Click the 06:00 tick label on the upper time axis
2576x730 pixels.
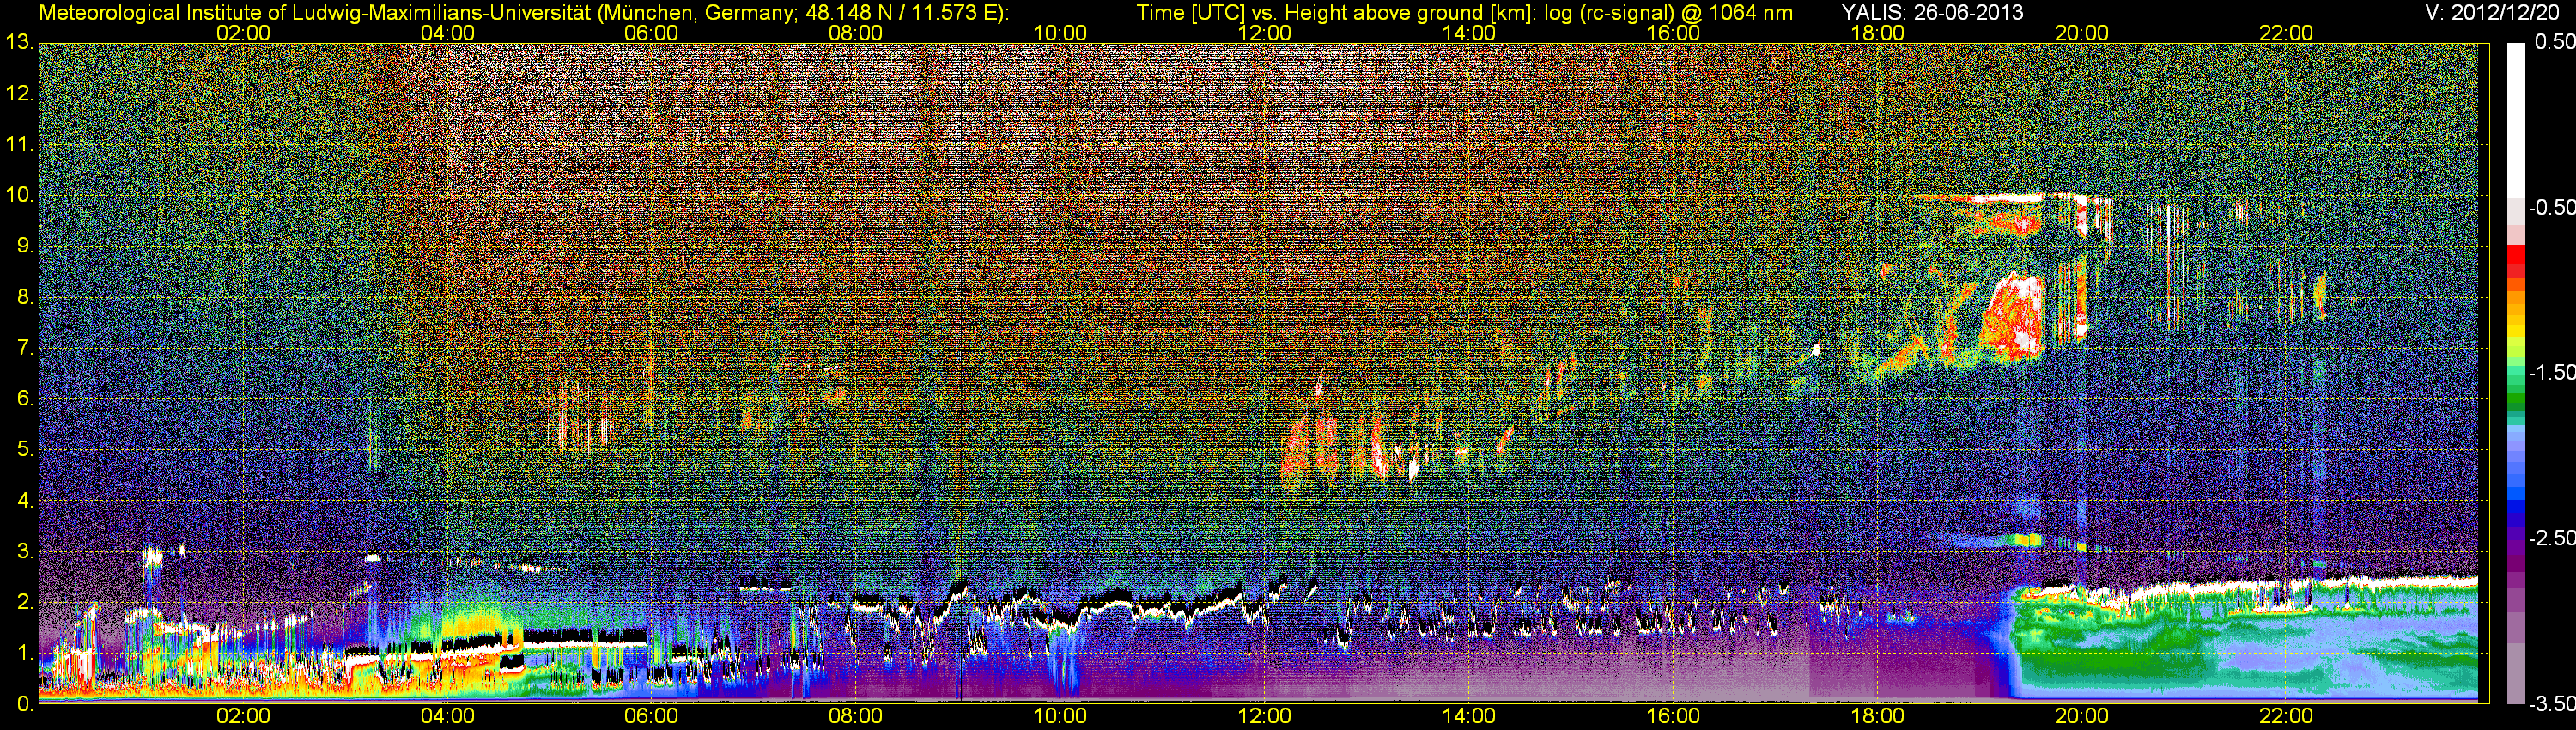tap(651, 33)
